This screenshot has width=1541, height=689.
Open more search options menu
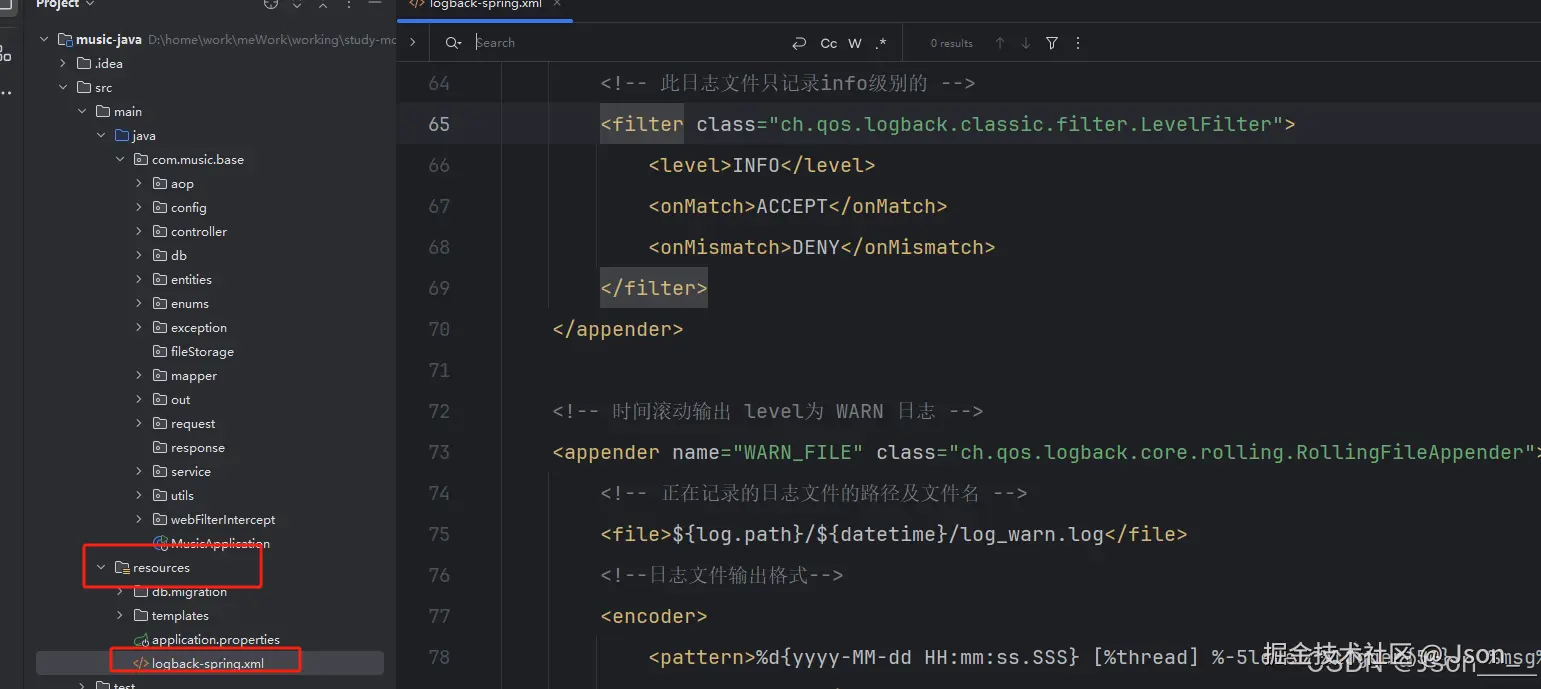point(1078,43)
